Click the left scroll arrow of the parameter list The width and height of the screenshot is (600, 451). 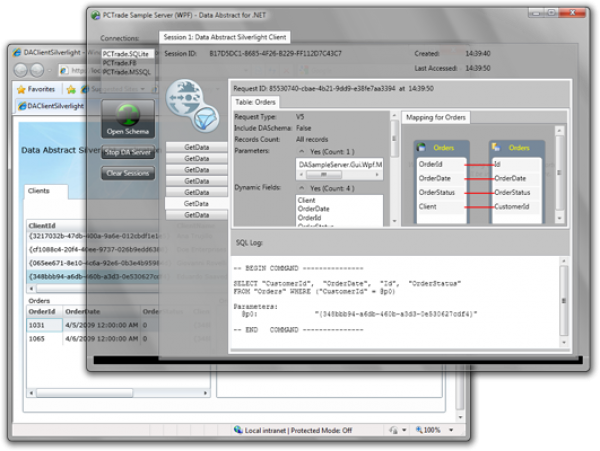point(301,174)
